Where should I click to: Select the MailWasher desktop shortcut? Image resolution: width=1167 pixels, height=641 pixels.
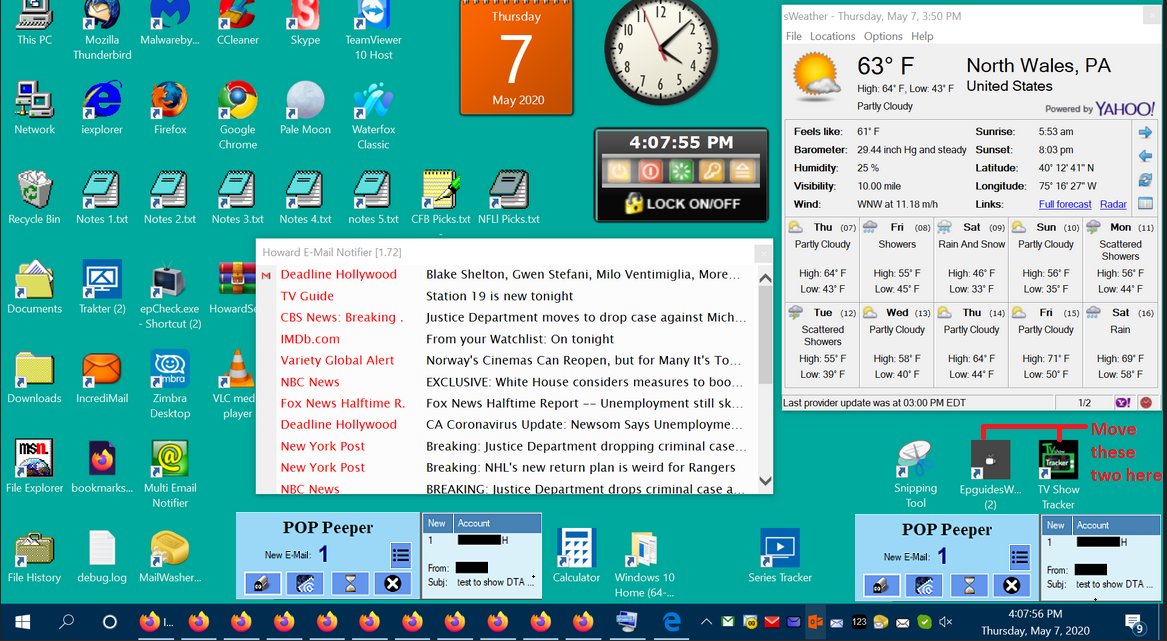(170, 549)
